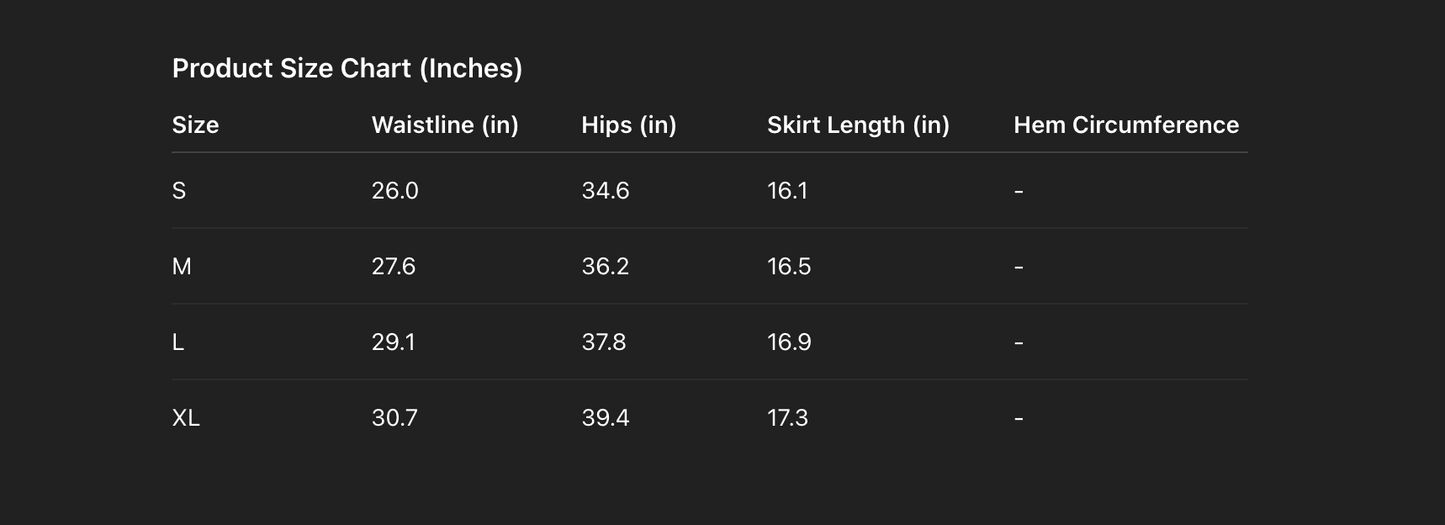Select the 27.6 waistline cell
The image size is (1445, 525).
(394, 266)
